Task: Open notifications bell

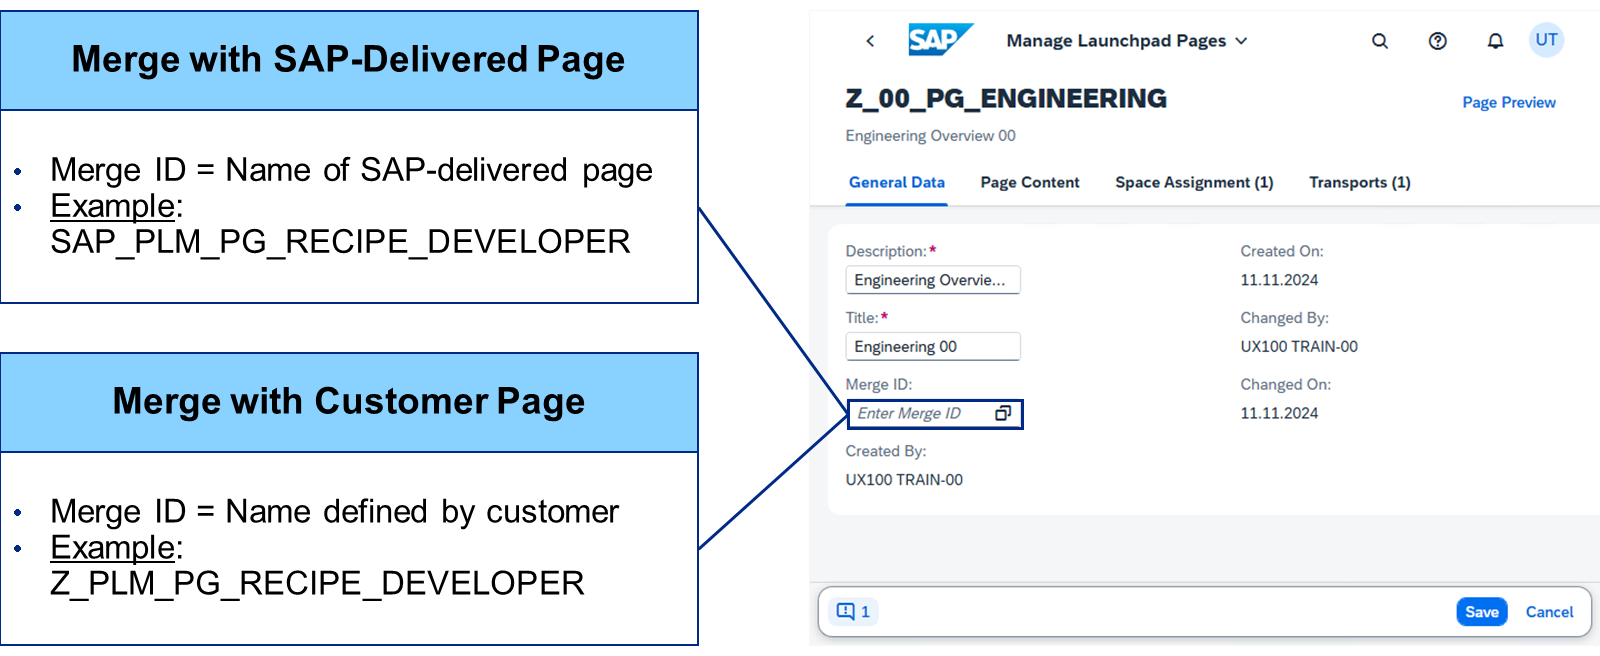Action: click(x=1495, y=41)
